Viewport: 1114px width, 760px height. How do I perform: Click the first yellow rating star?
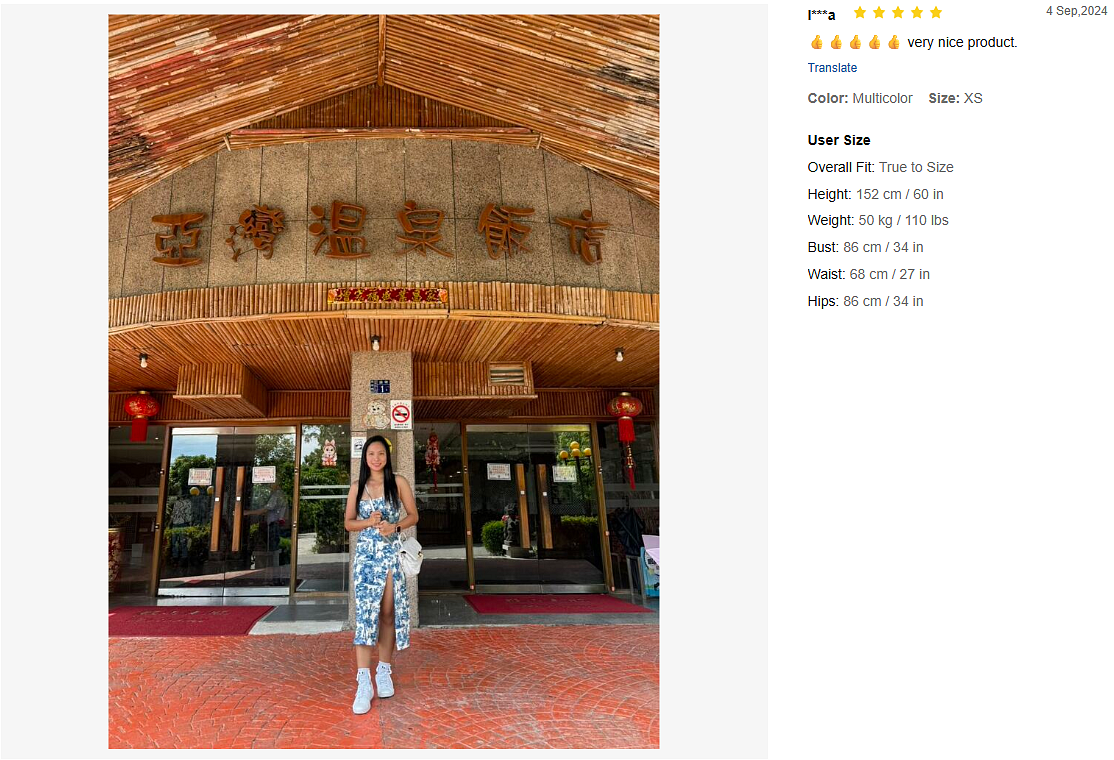point(860,12)
